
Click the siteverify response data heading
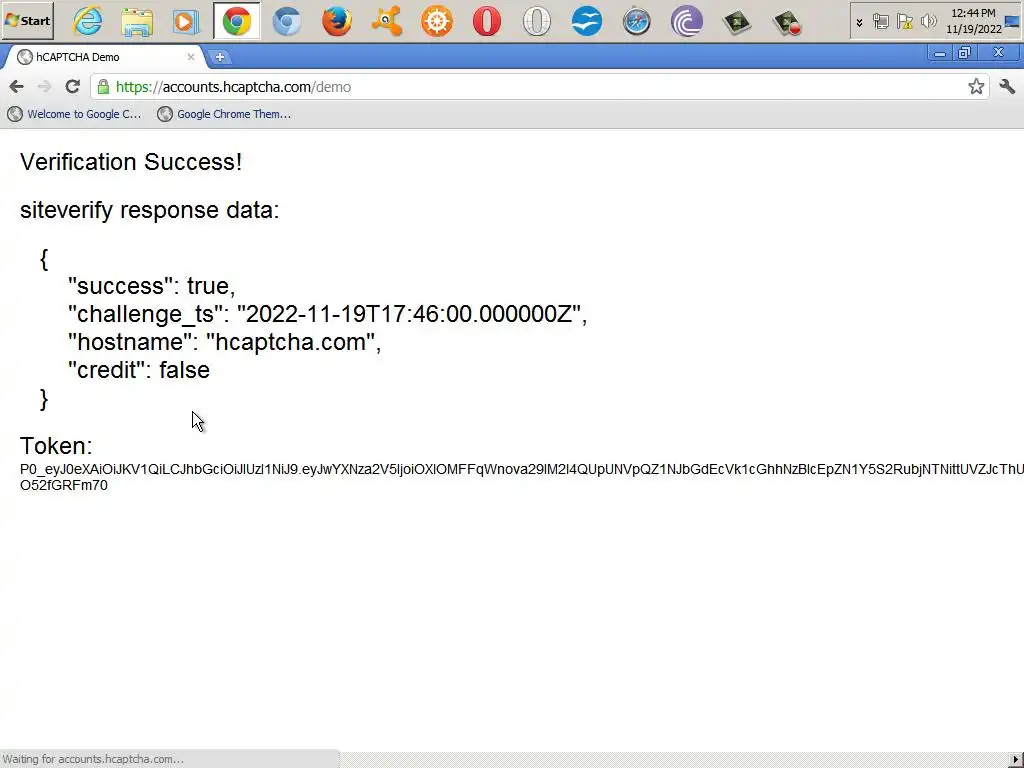[150, 210]
